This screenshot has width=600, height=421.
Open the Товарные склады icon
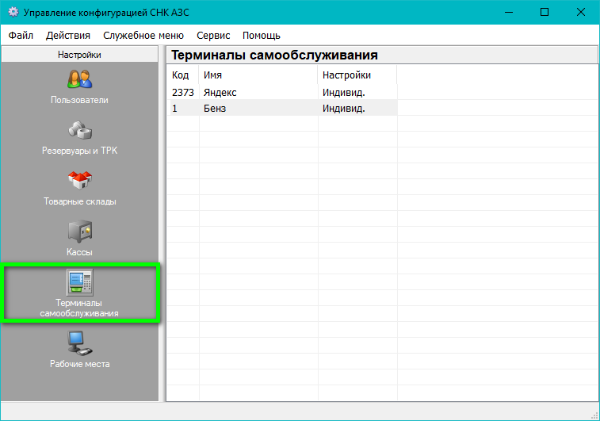tap(79, 181)
